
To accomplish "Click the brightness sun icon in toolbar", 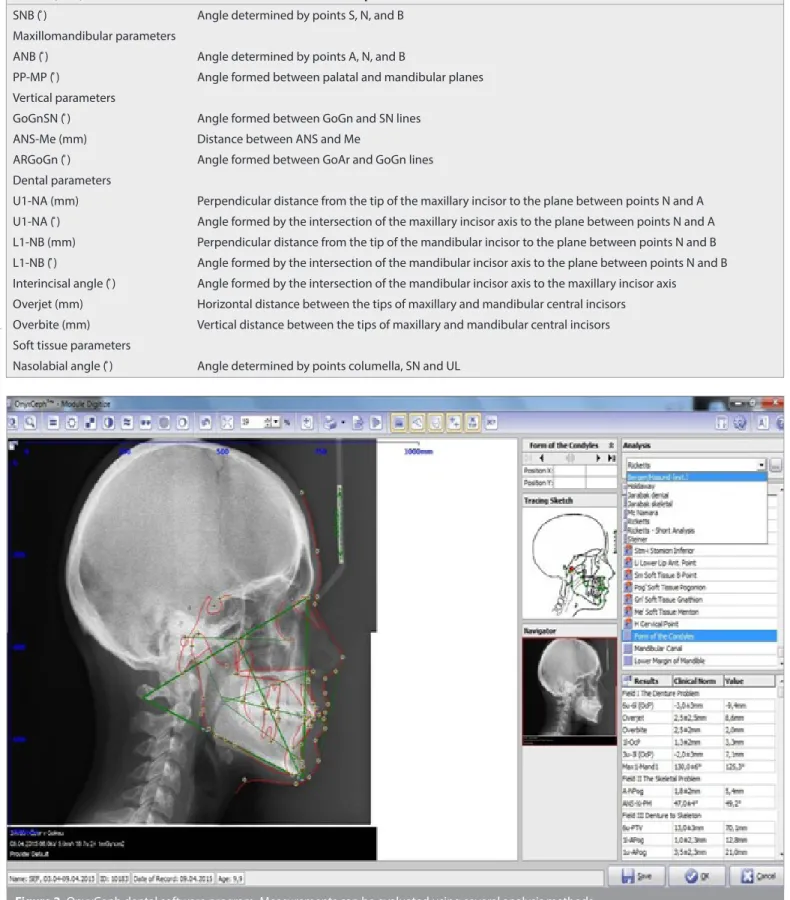I will [x=71, y=423].
